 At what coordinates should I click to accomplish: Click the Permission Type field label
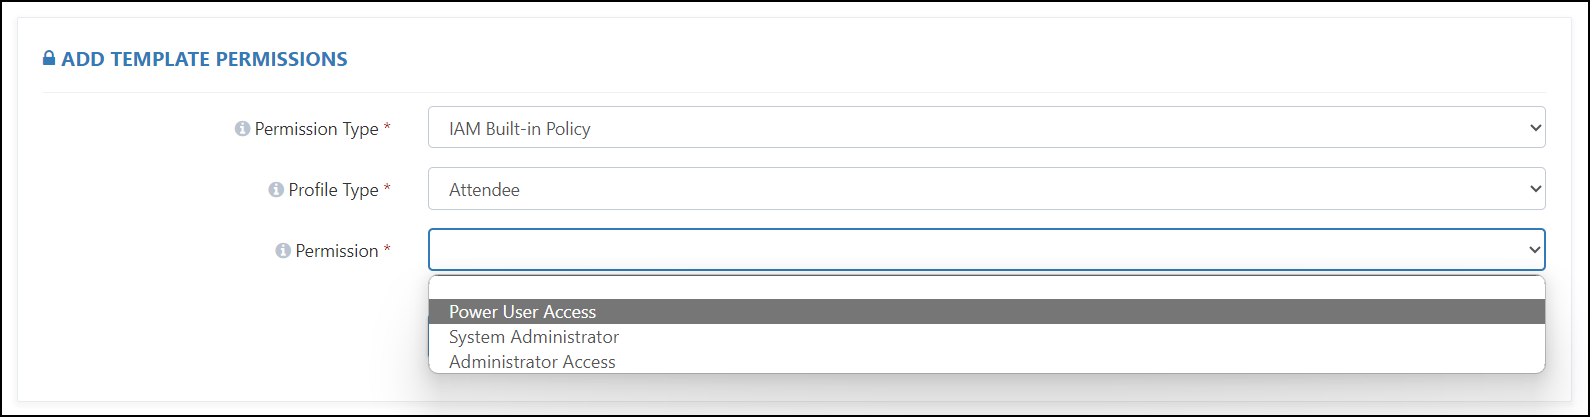[x=317, y=129]
